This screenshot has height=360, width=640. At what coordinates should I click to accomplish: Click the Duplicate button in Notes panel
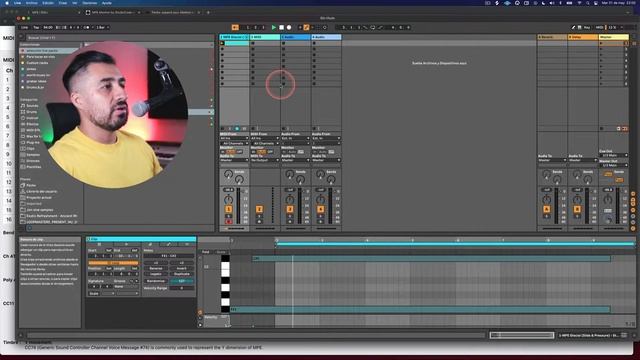pos(182,274)
